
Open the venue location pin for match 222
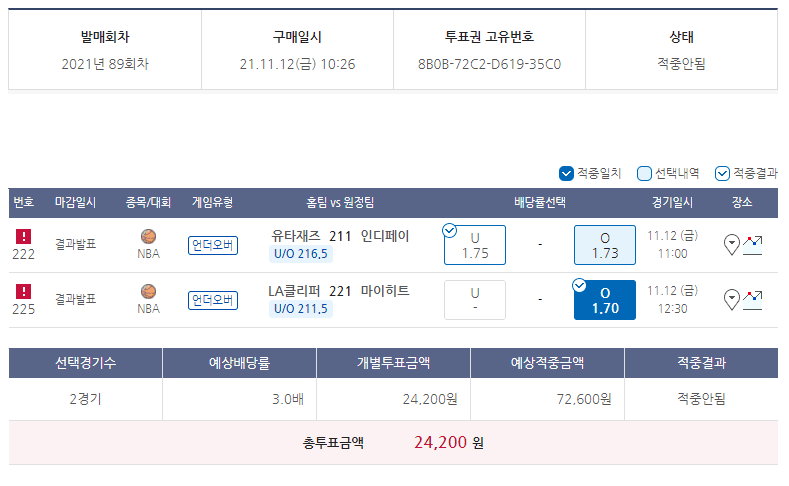[732, 243]
